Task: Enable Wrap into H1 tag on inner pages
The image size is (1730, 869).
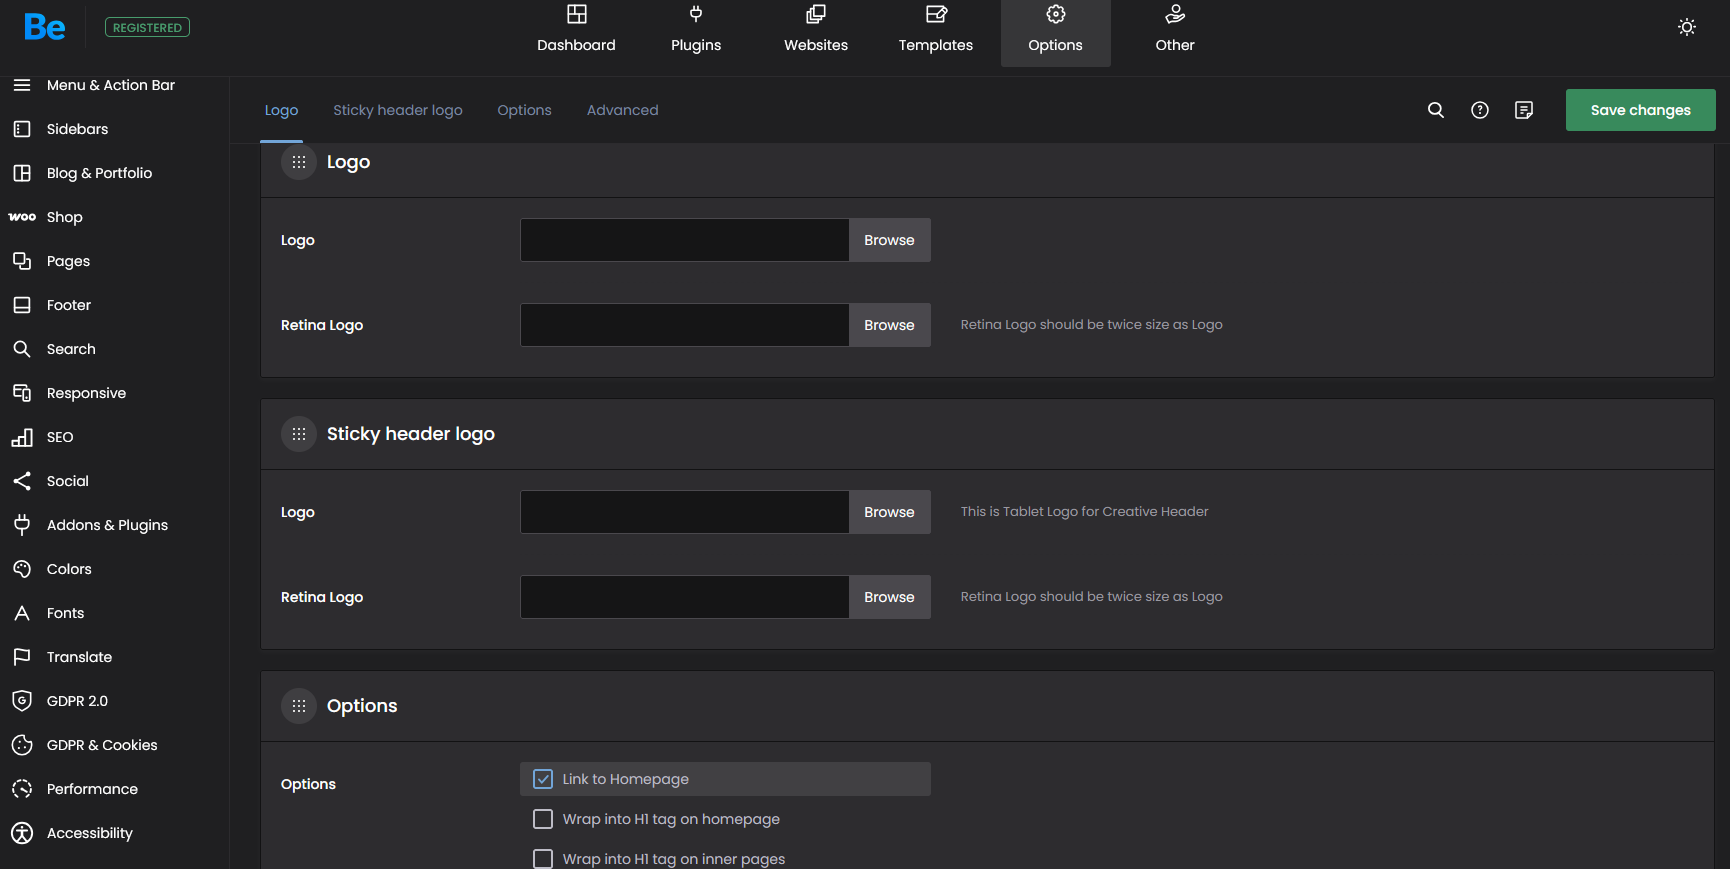Action: 543,858
